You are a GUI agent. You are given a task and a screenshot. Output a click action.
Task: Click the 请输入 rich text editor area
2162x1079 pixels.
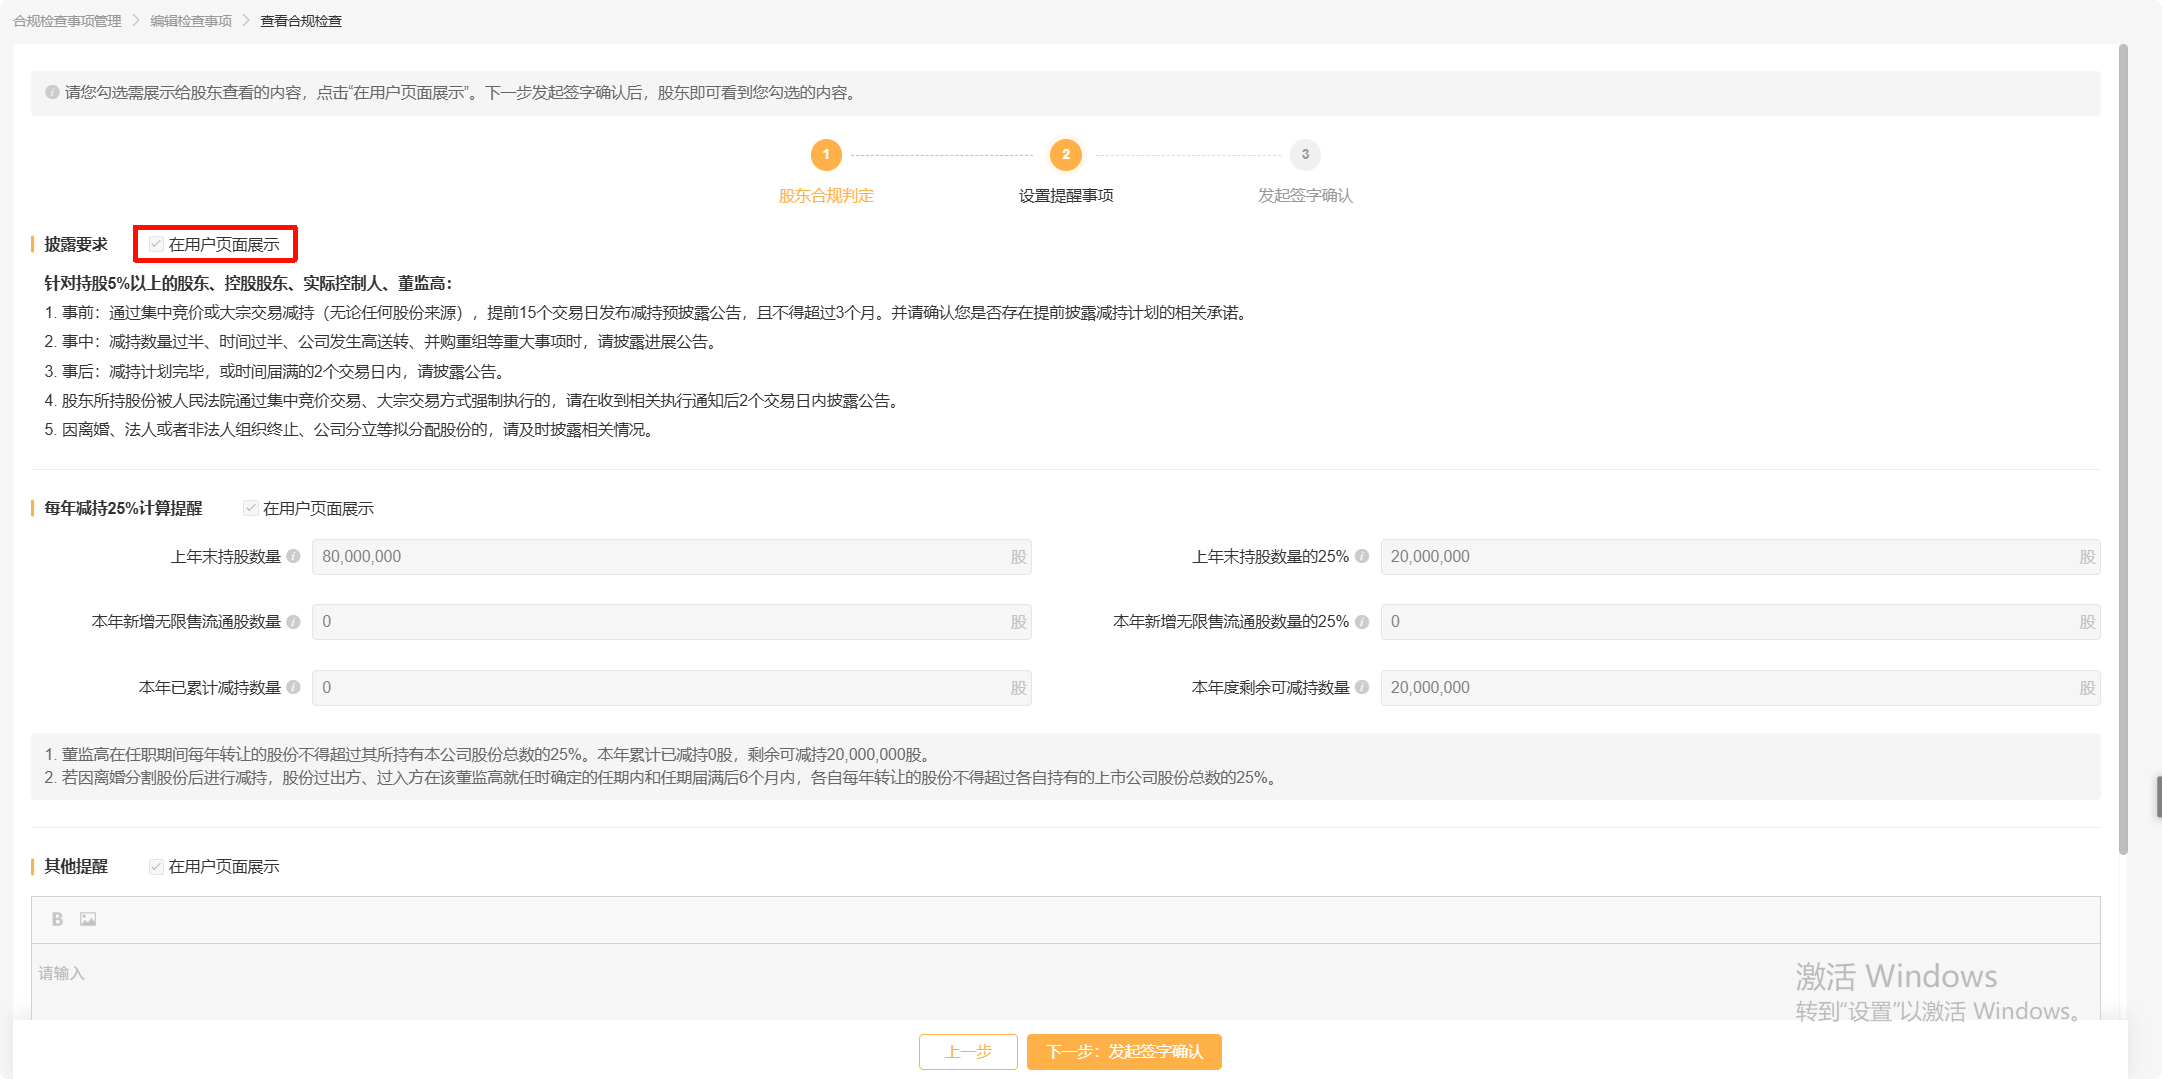coord(1065,982)
